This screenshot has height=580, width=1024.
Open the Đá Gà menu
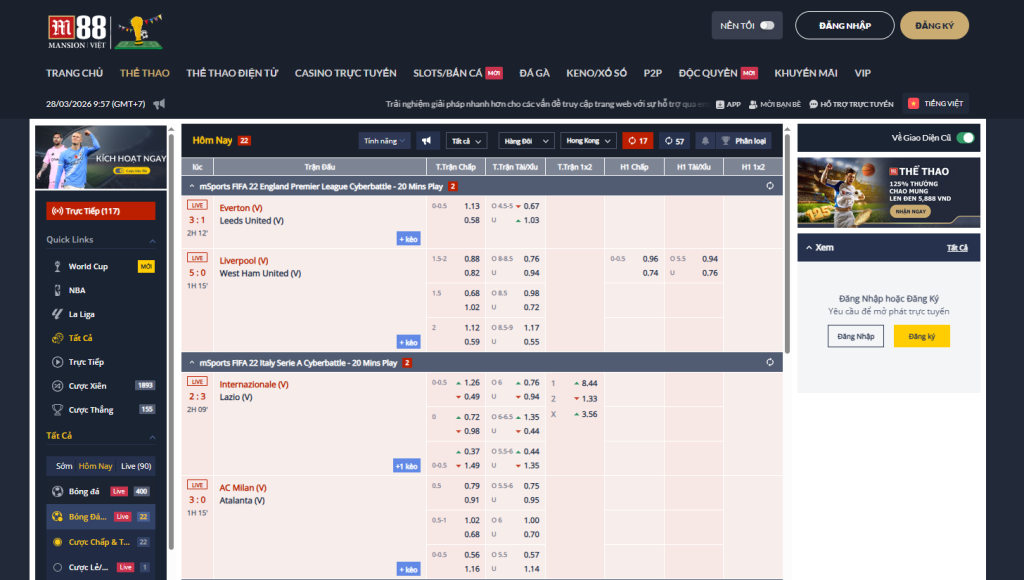(x=534, y=73)
